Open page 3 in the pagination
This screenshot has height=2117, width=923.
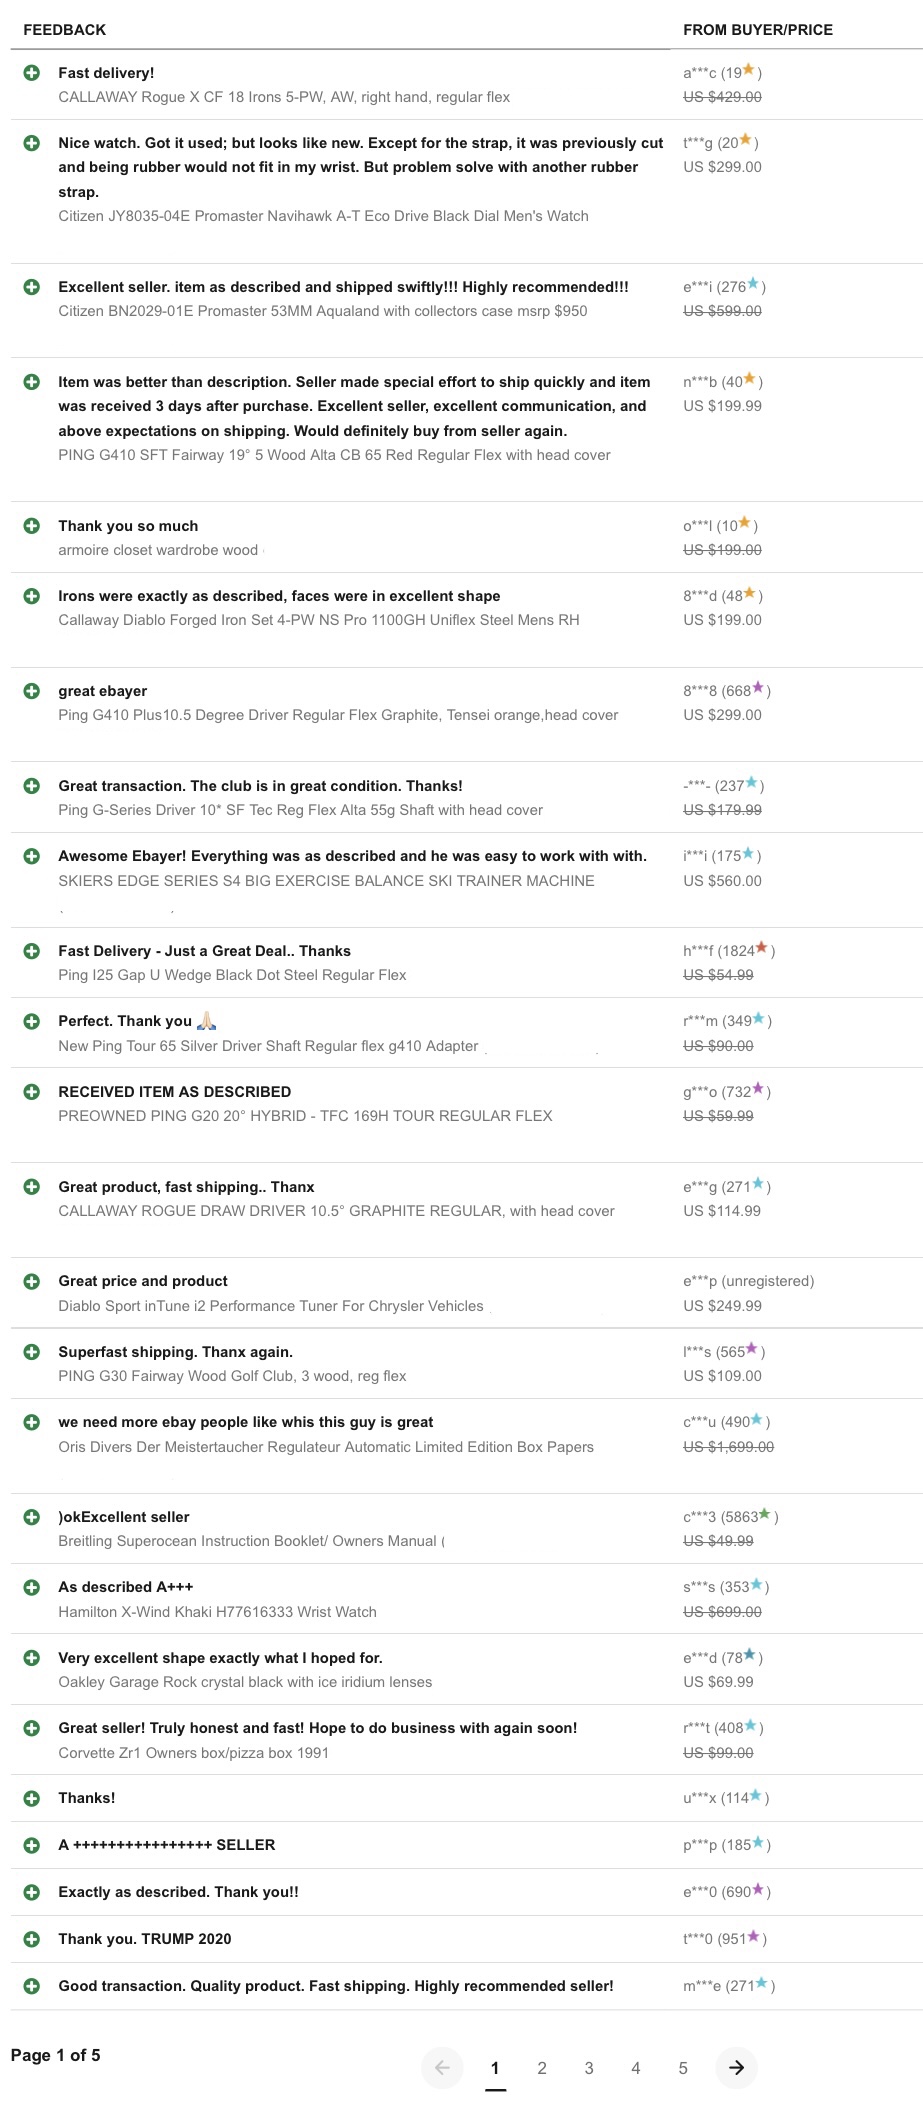pos(589,2068)
